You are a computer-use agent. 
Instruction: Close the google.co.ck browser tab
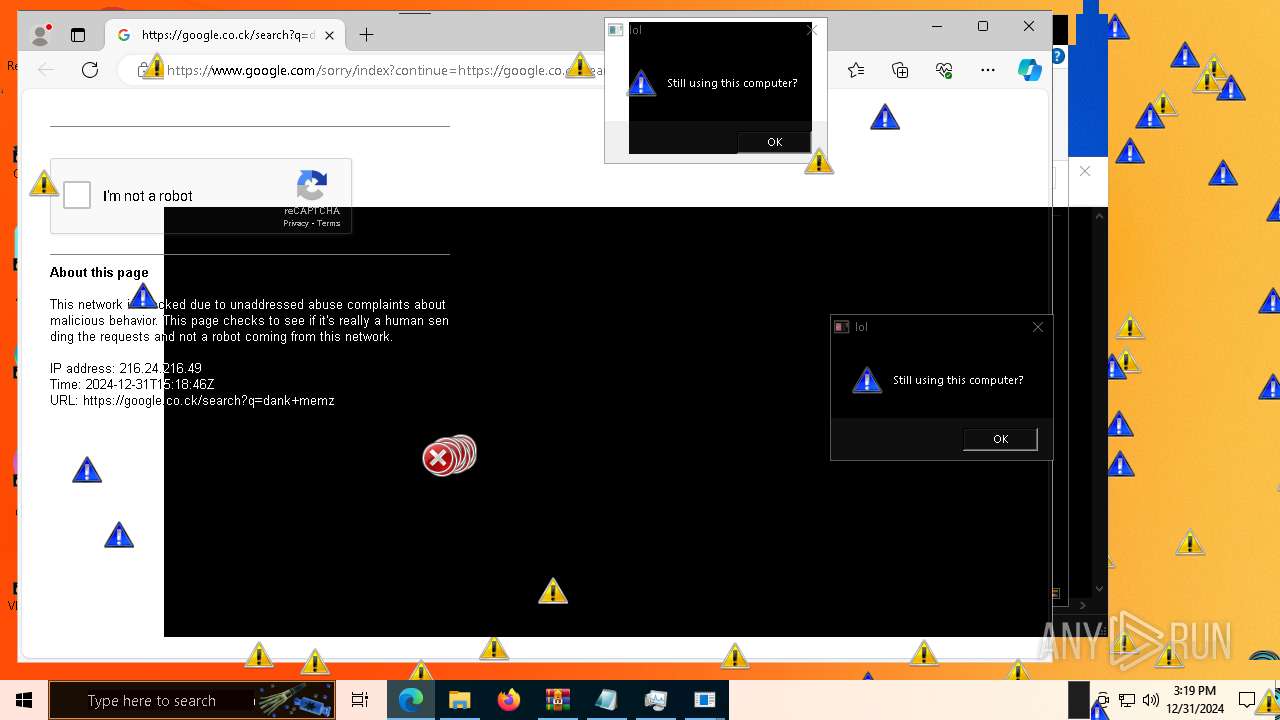329,35
